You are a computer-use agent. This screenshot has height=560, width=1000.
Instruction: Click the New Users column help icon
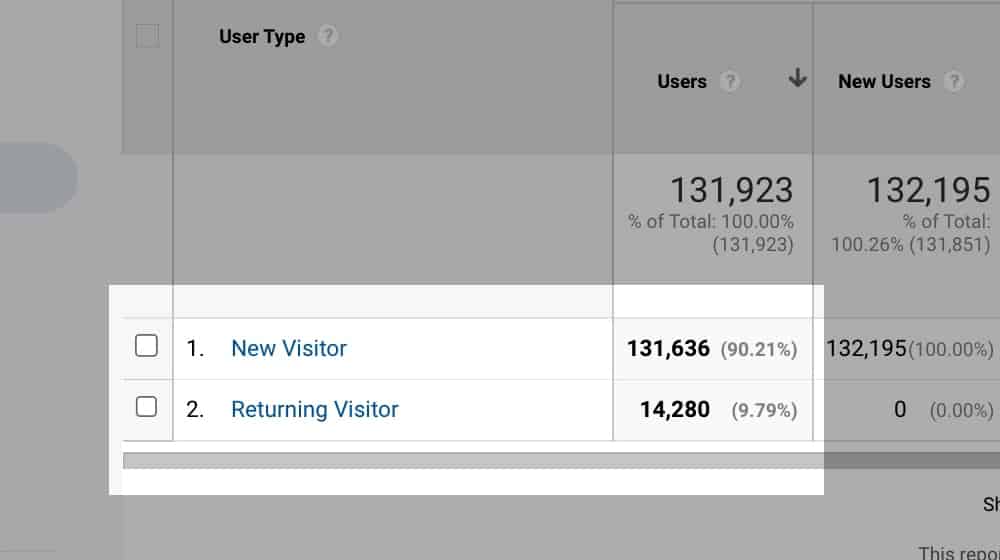click(x=953, y=81)
